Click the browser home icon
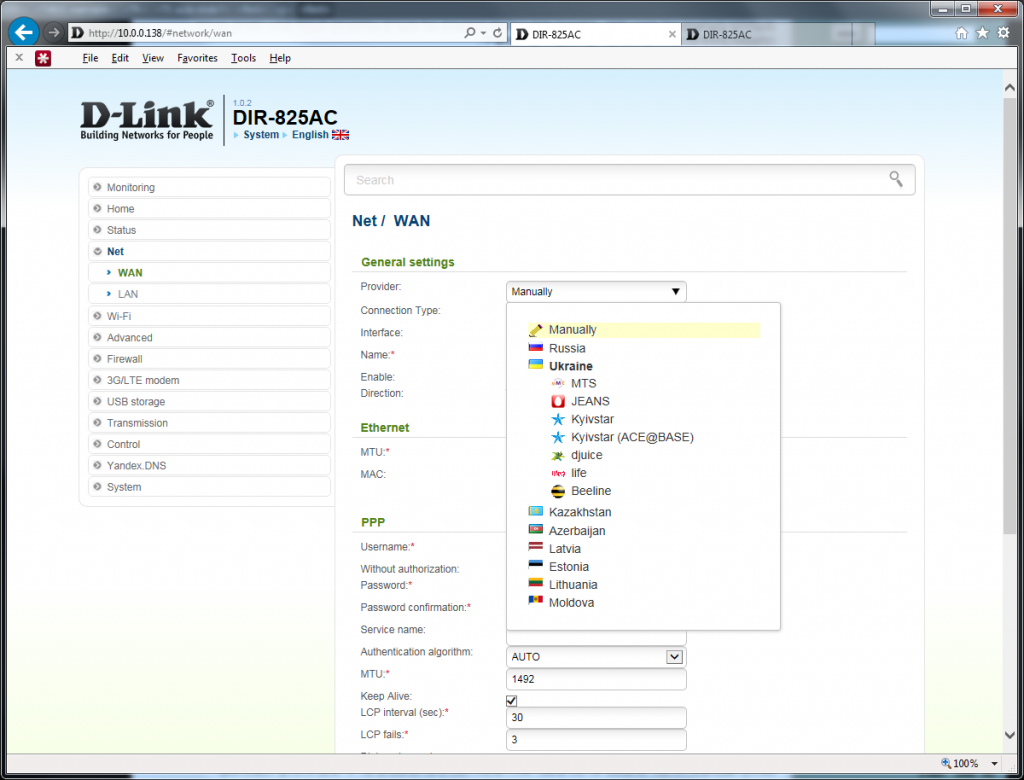 (962, 33)
